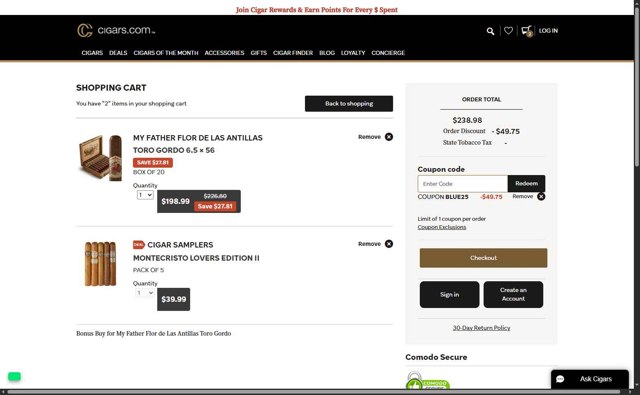
Task: Focus the coupon Enter Code field
Action: coord(462,184)
